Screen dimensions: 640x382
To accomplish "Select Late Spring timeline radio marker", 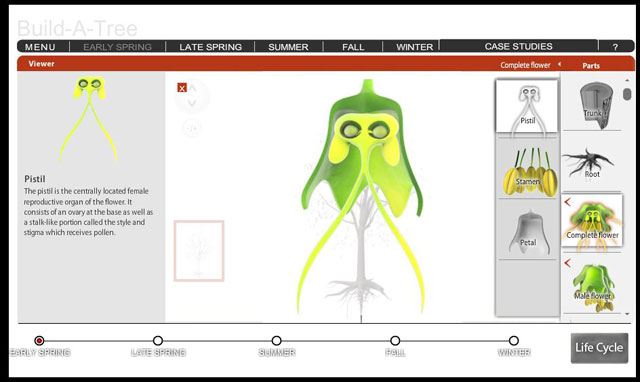I will (x=158, y=340).
